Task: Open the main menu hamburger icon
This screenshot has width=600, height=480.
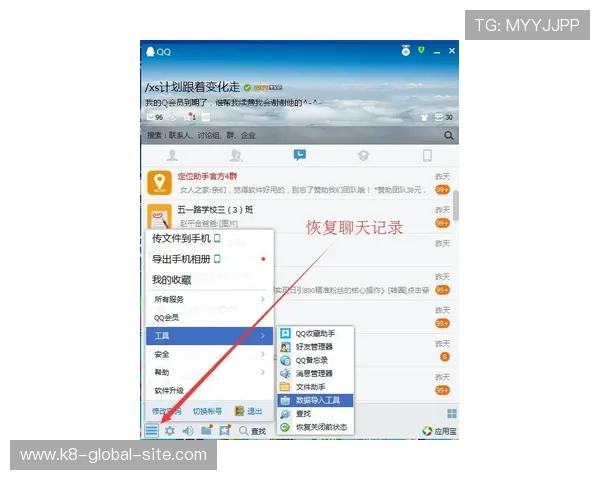Action: 151,431
